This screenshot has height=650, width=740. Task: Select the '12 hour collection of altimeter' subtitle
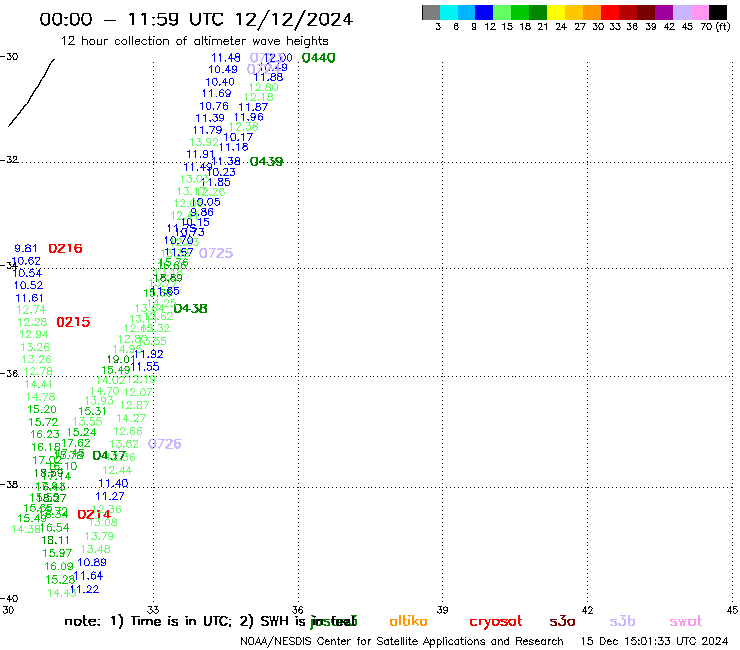pos(154,41)
